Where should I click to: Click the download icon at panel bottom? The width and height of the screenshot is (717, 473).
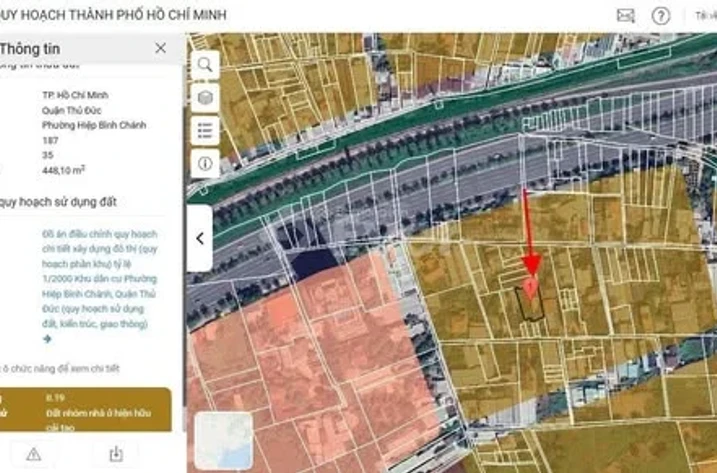(115, 454)
